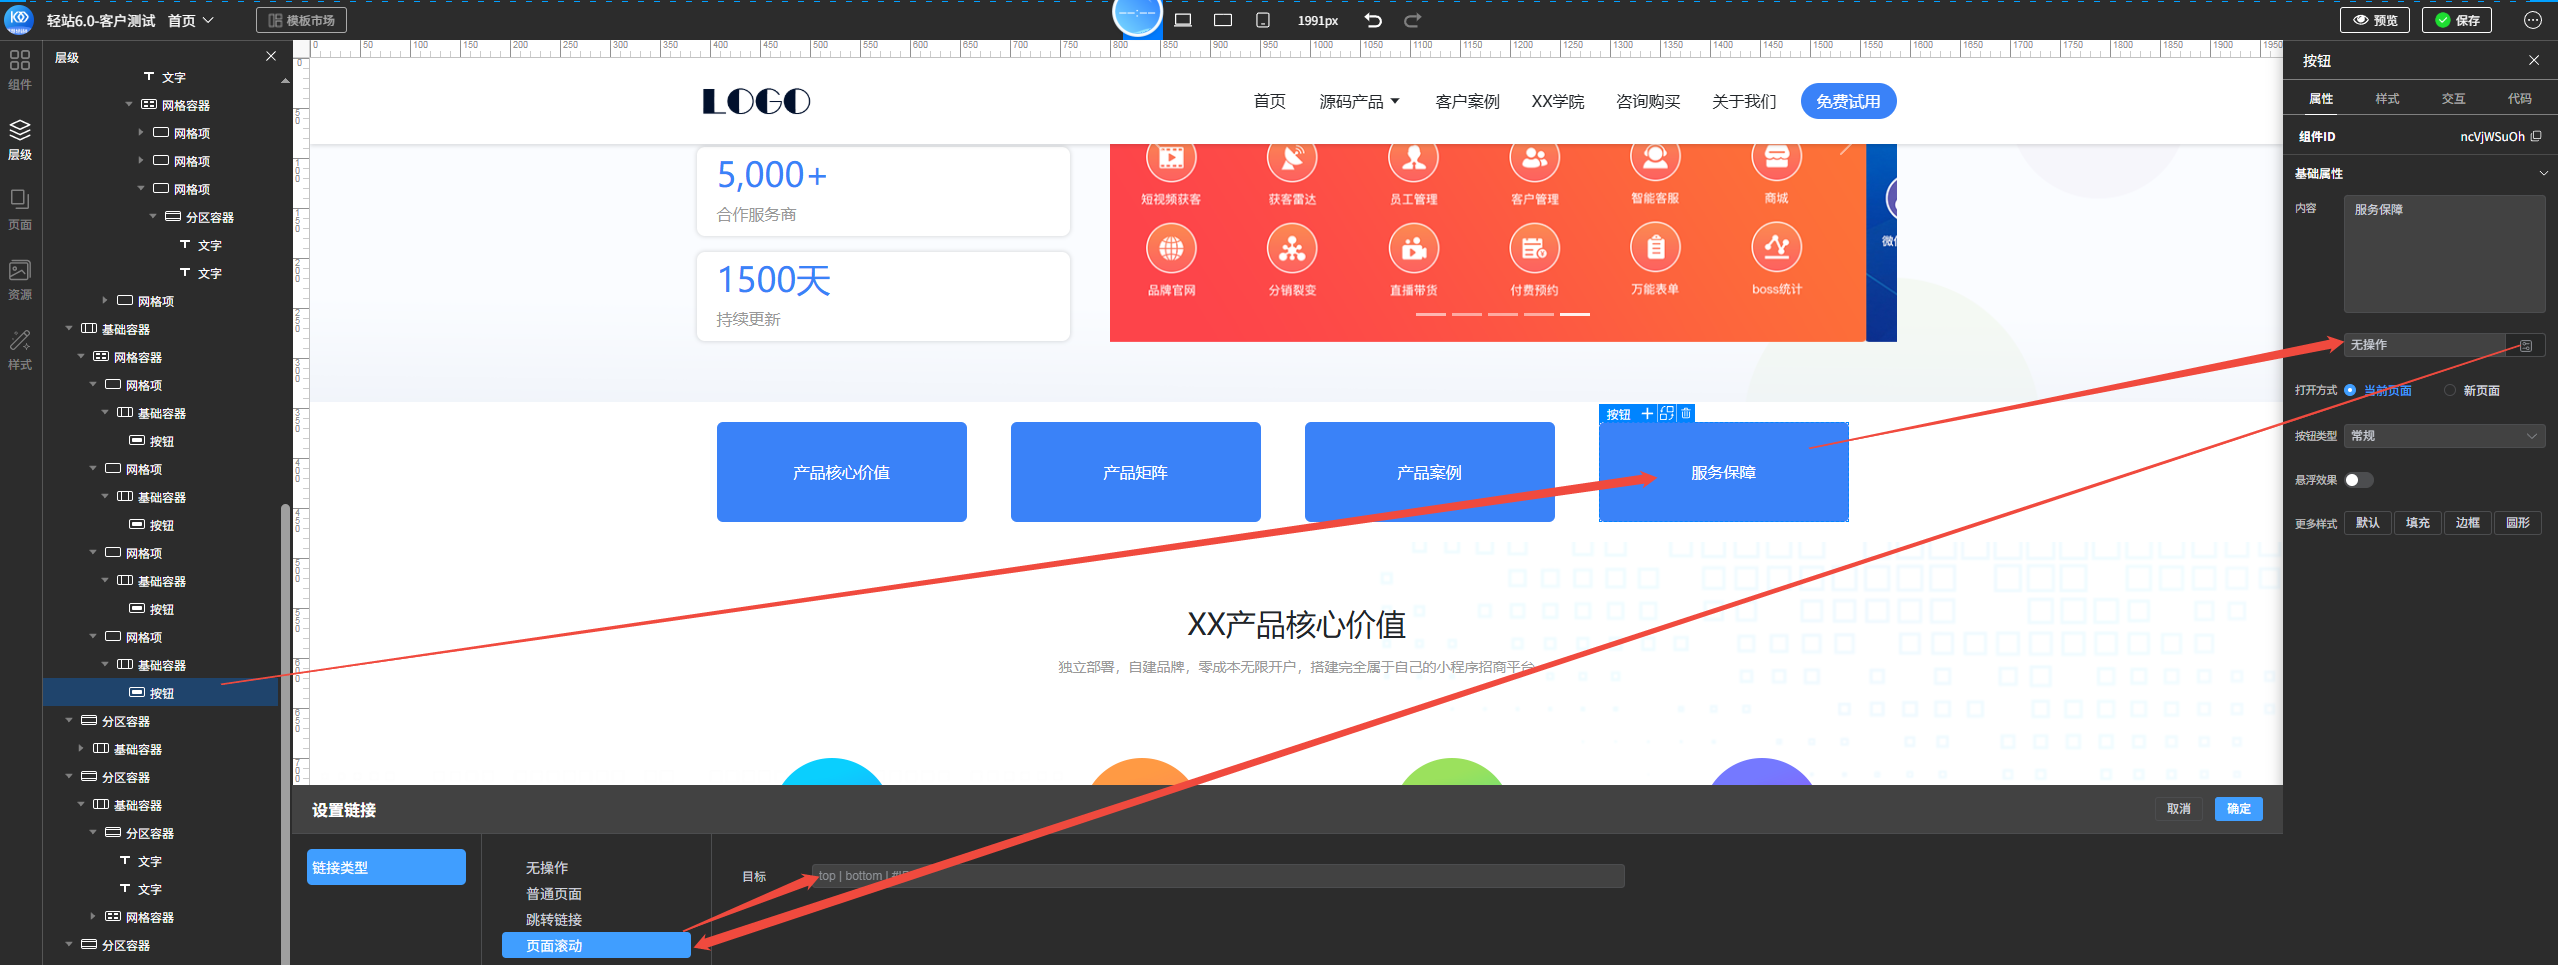2558x965 pixels.
Task: Click the 目标 scroll target input field
Action: click(x=1218, y=876)
